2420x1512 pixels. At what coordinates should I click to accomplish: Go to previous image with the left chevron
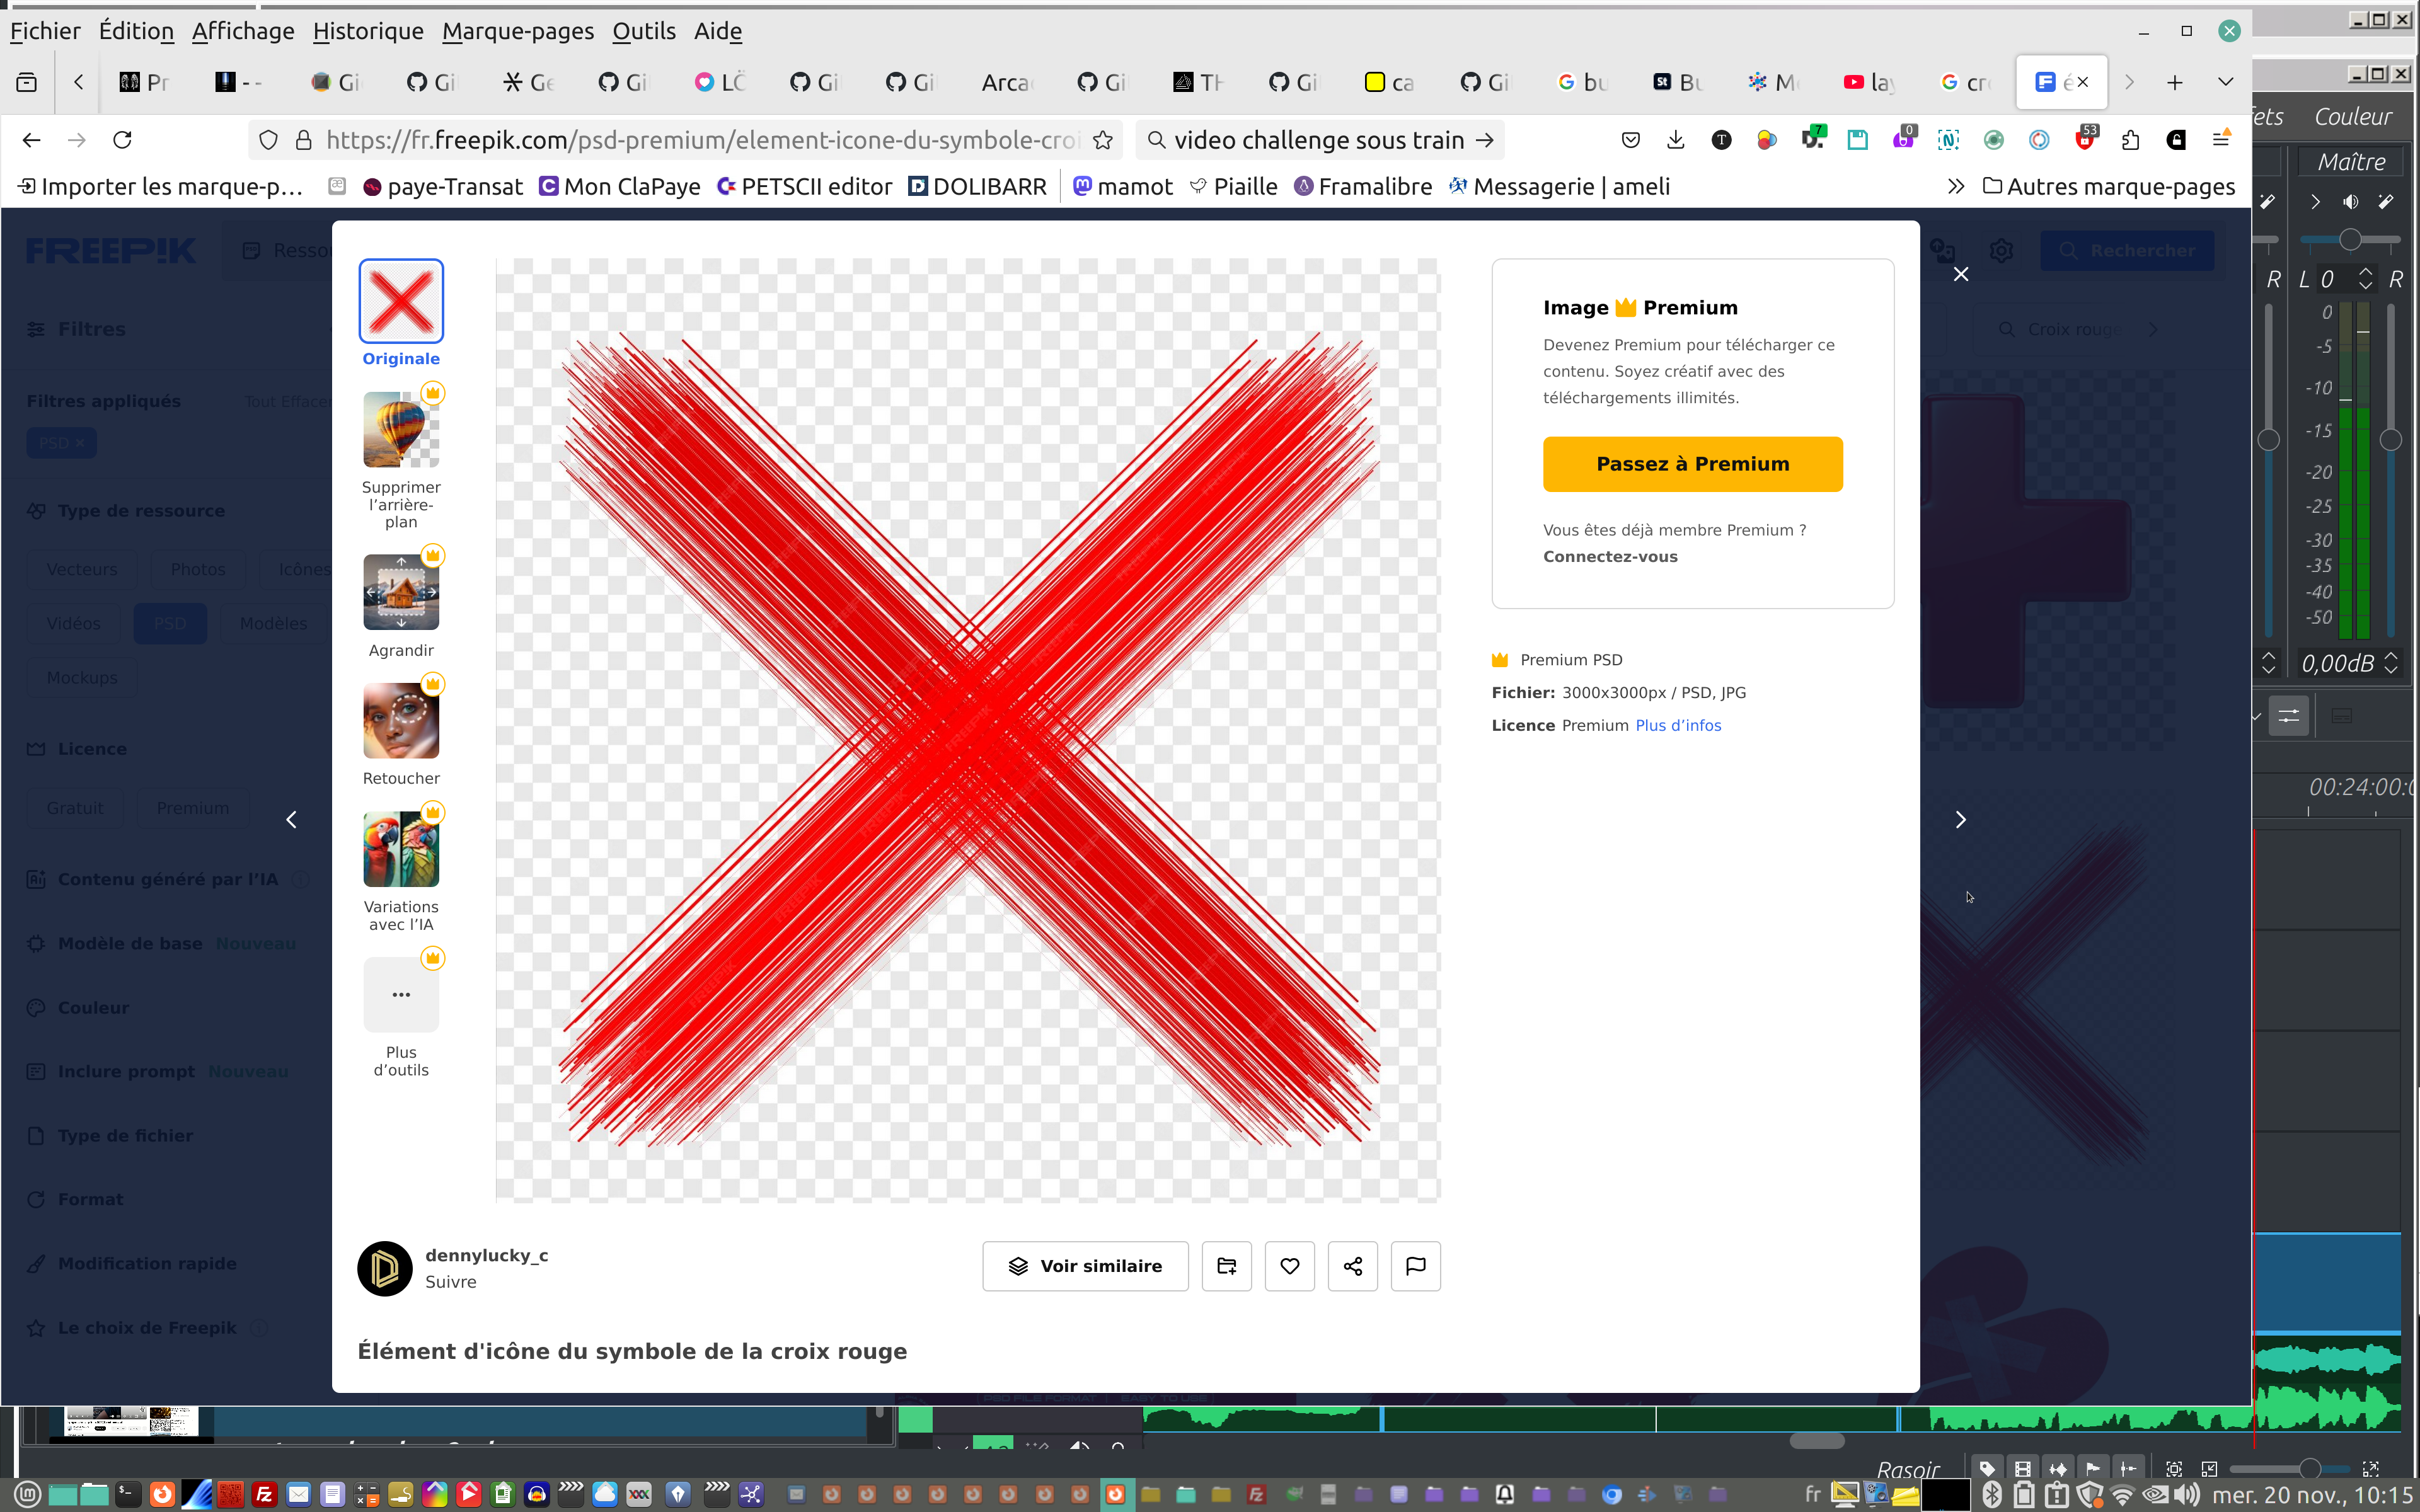(x=291, y=820)
